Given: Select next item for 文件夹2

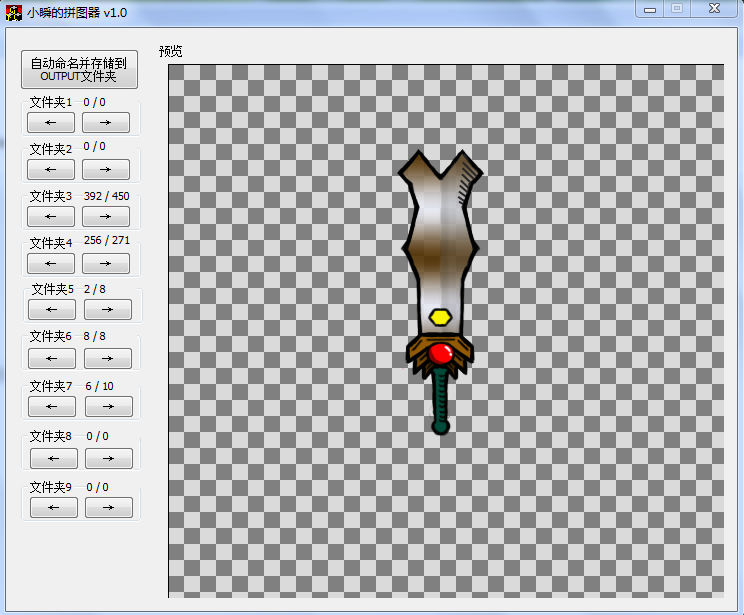Looking at the screenshot, I should tap(106, 169).
